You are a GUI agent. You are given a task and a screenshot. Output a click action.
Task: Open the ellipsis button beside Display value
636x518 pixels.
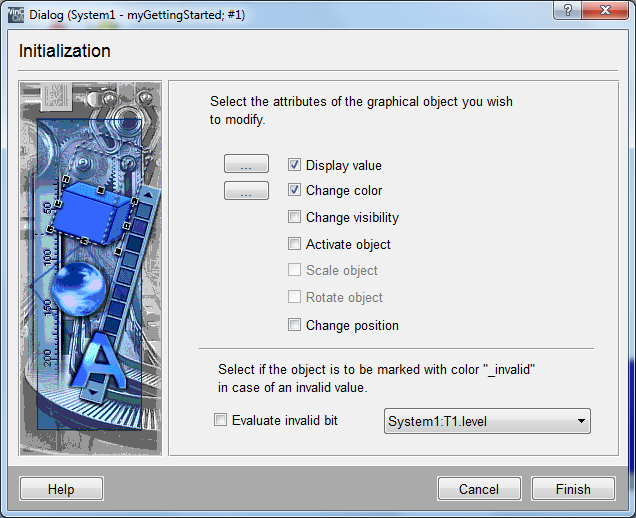[x=246, y=165]
